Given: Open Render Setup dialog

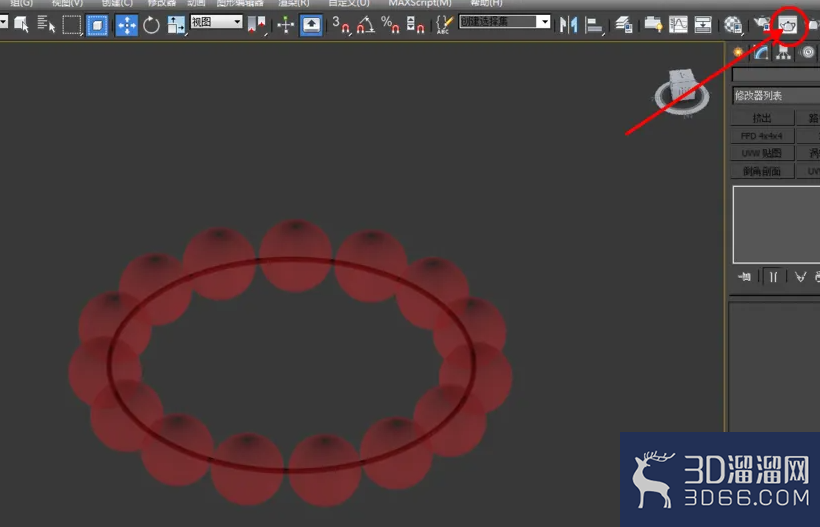Looking at the screenshot, I should (x=762, y=25).
